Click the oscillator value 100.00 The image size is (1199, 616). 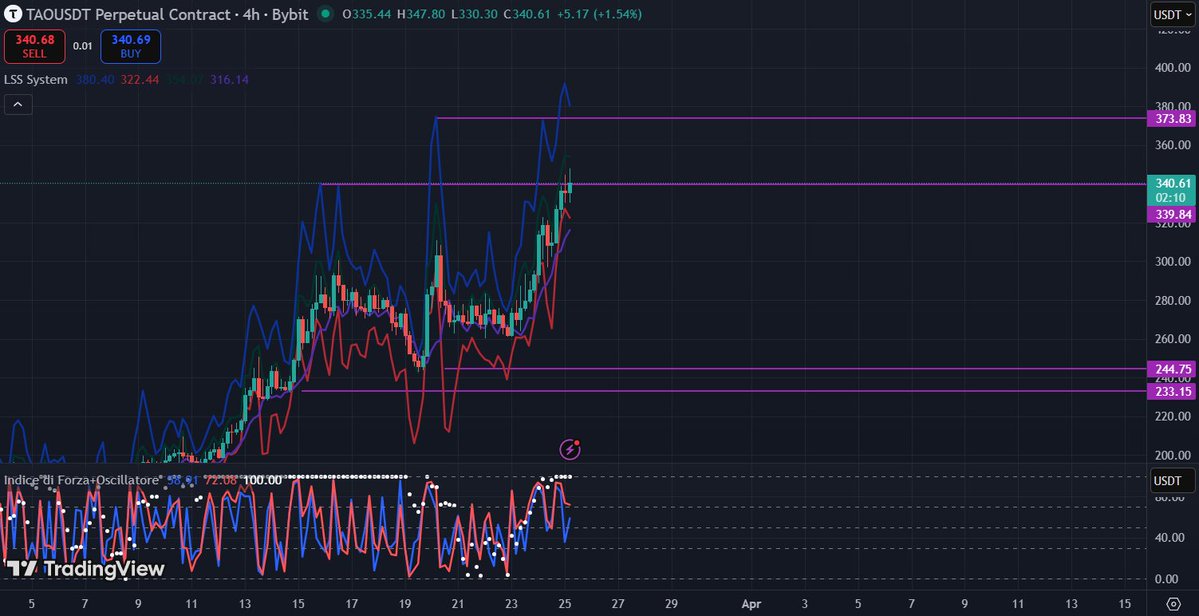click(x=263, y=480)
